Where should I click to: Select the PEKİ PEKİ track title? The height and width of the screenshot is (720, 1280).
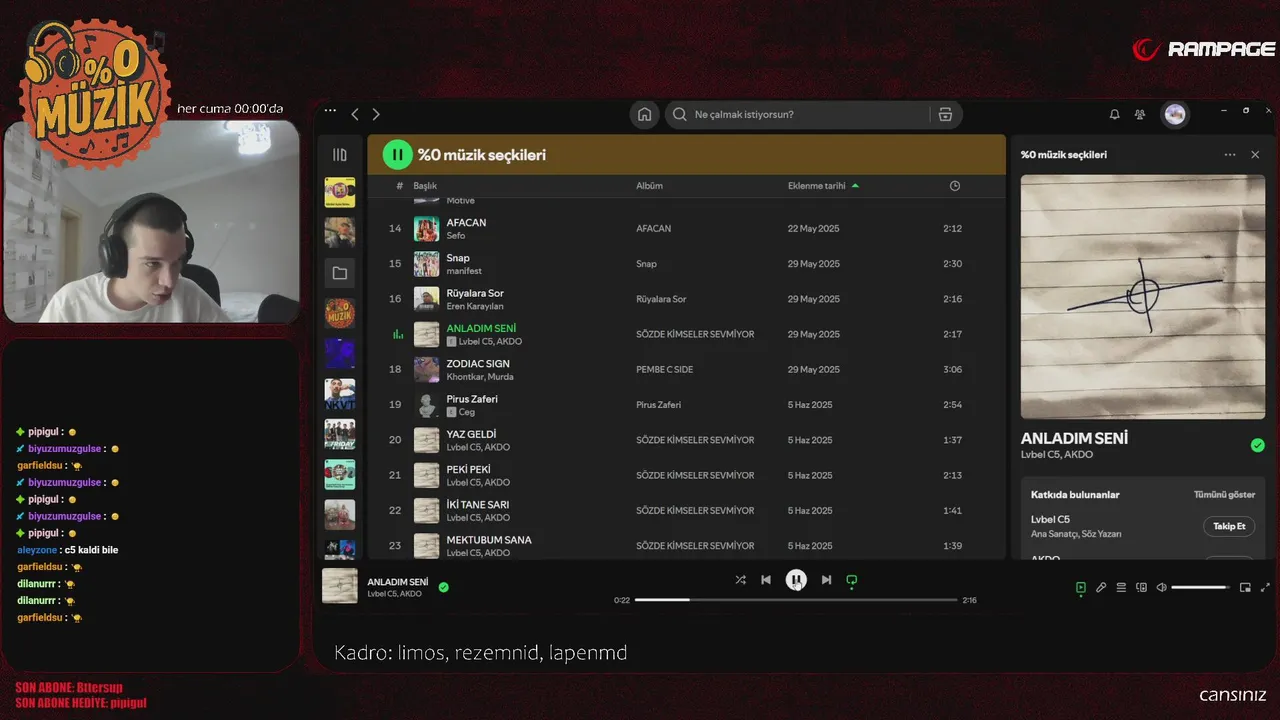[x=468, y=469]
